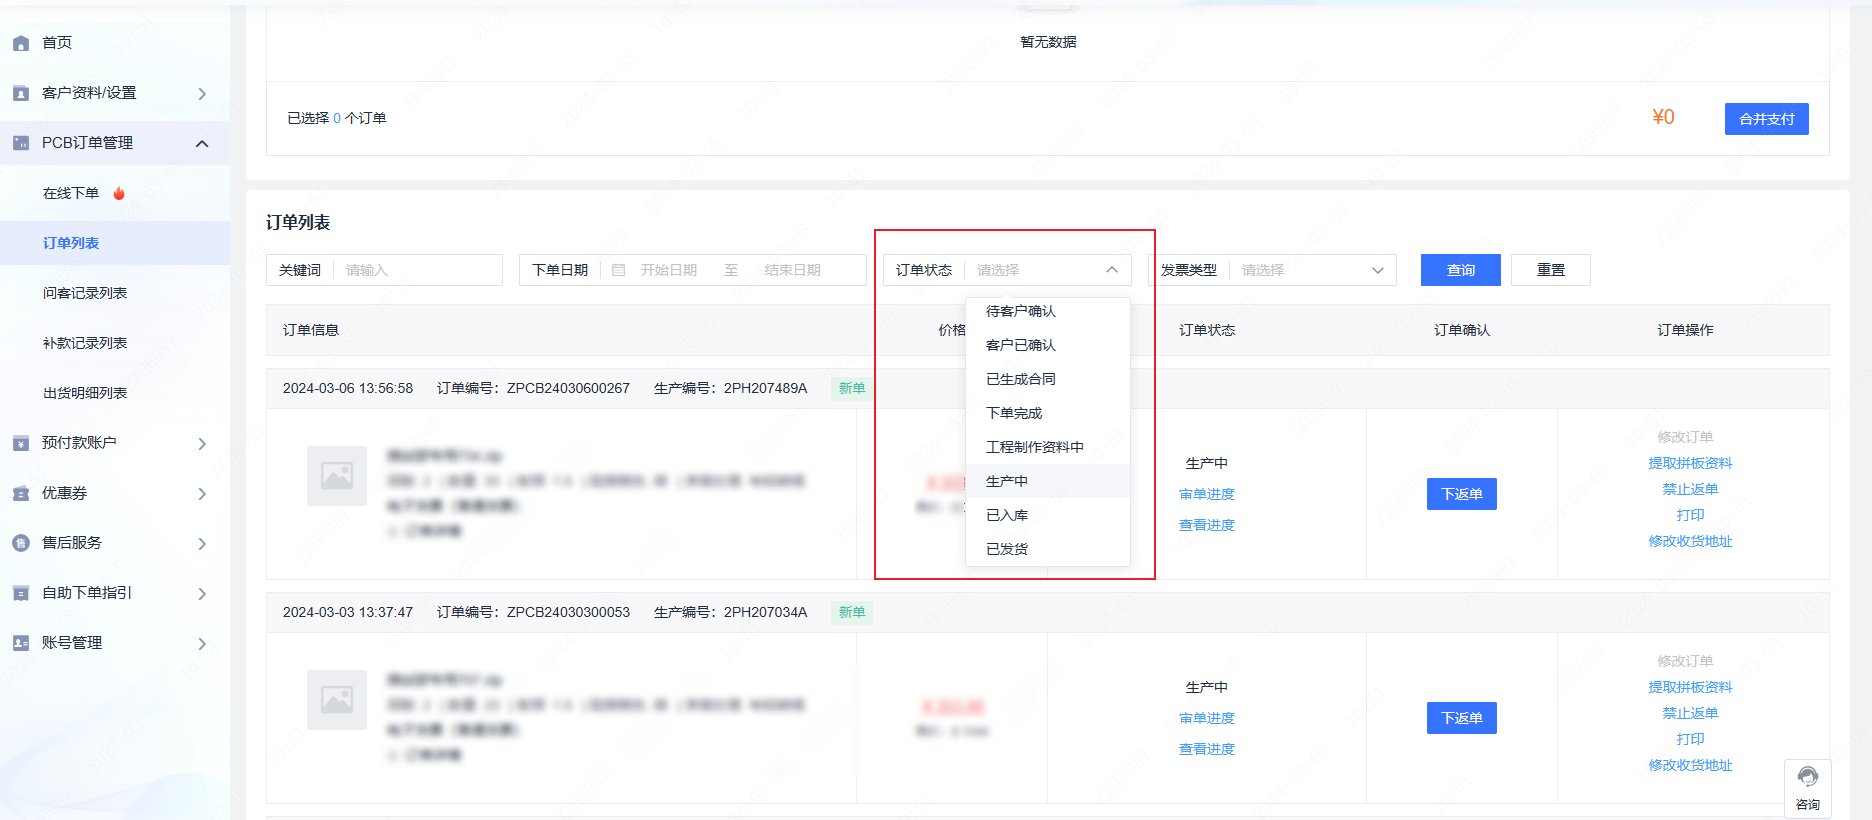Click the 售后服务 sidebar icon
The height and width of the screenshot is (820, 1872).
click(21, 543)
